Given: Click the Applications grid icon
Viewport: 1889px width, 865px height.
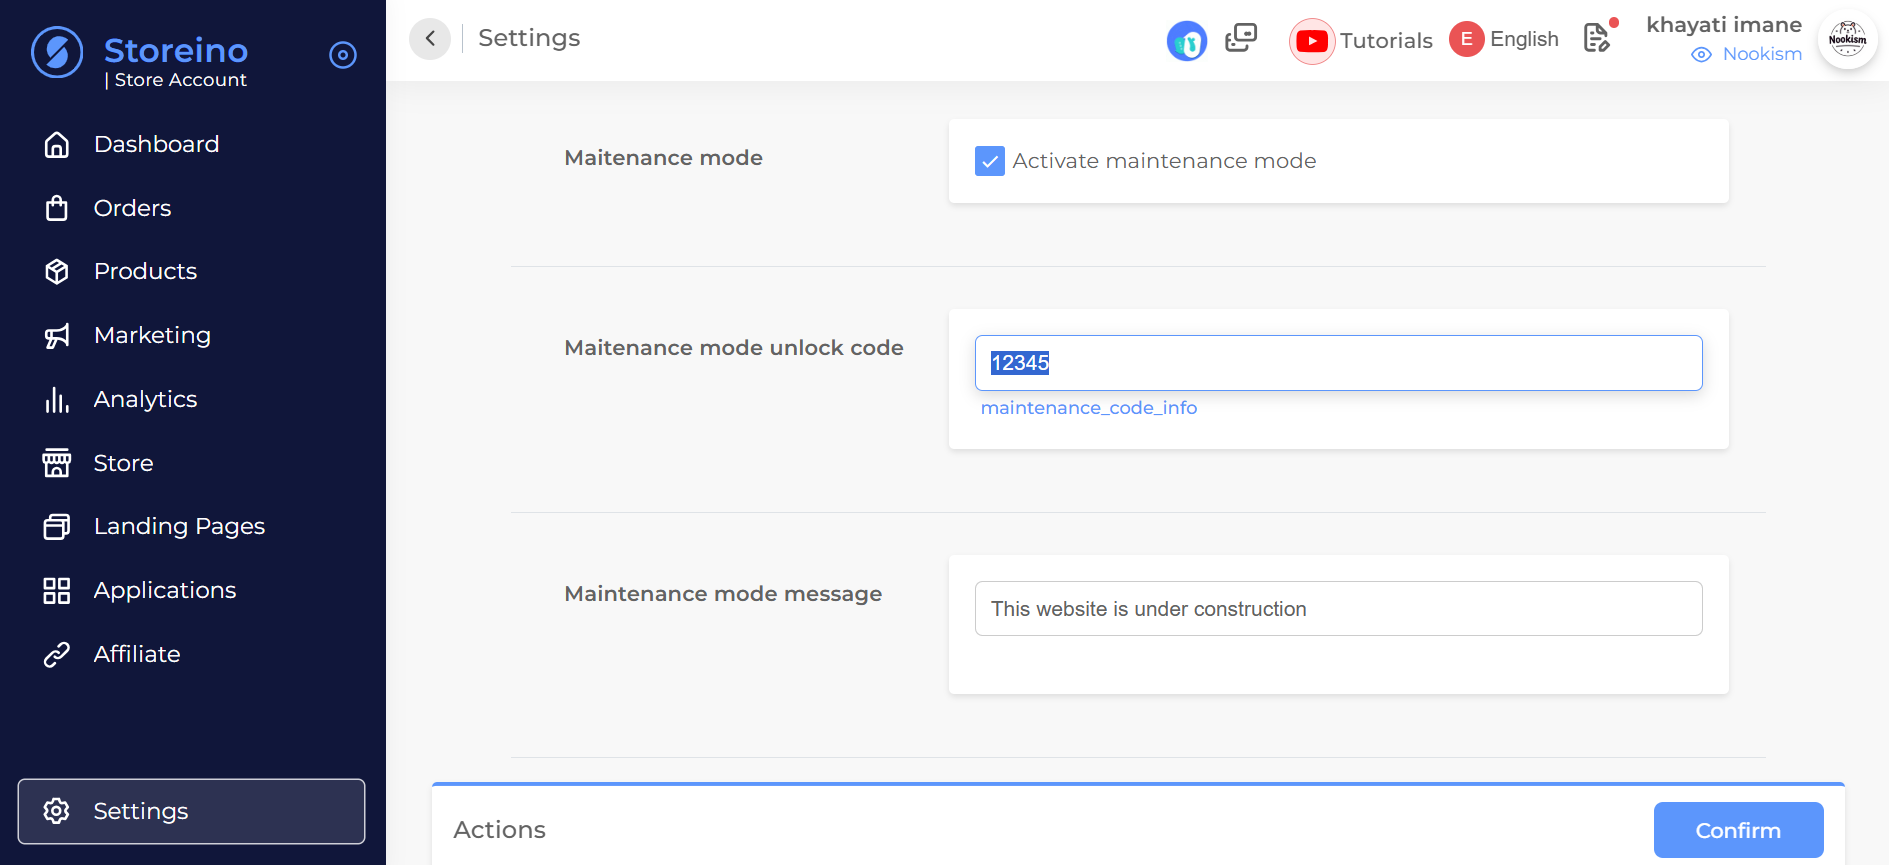Looking at the screenshot, I should pyautogui.click(x=57, y=591).
